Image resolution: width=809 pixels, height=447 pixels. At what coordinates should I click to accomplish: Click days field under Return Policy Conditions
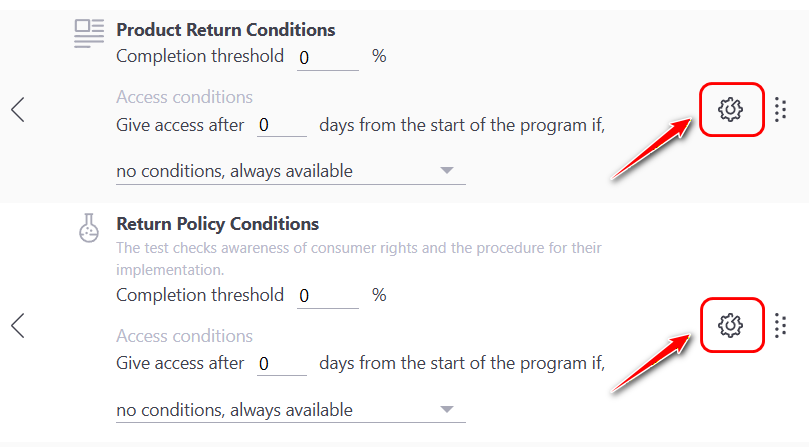tap(281, 365)
